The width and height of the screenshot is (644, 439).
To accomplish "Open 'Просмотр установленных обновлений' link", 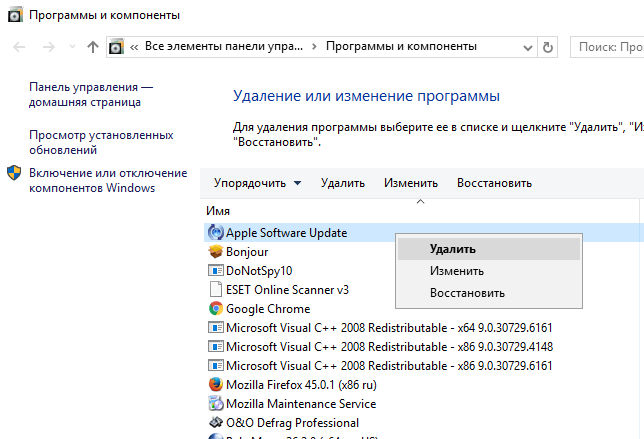I will [101, 143].
